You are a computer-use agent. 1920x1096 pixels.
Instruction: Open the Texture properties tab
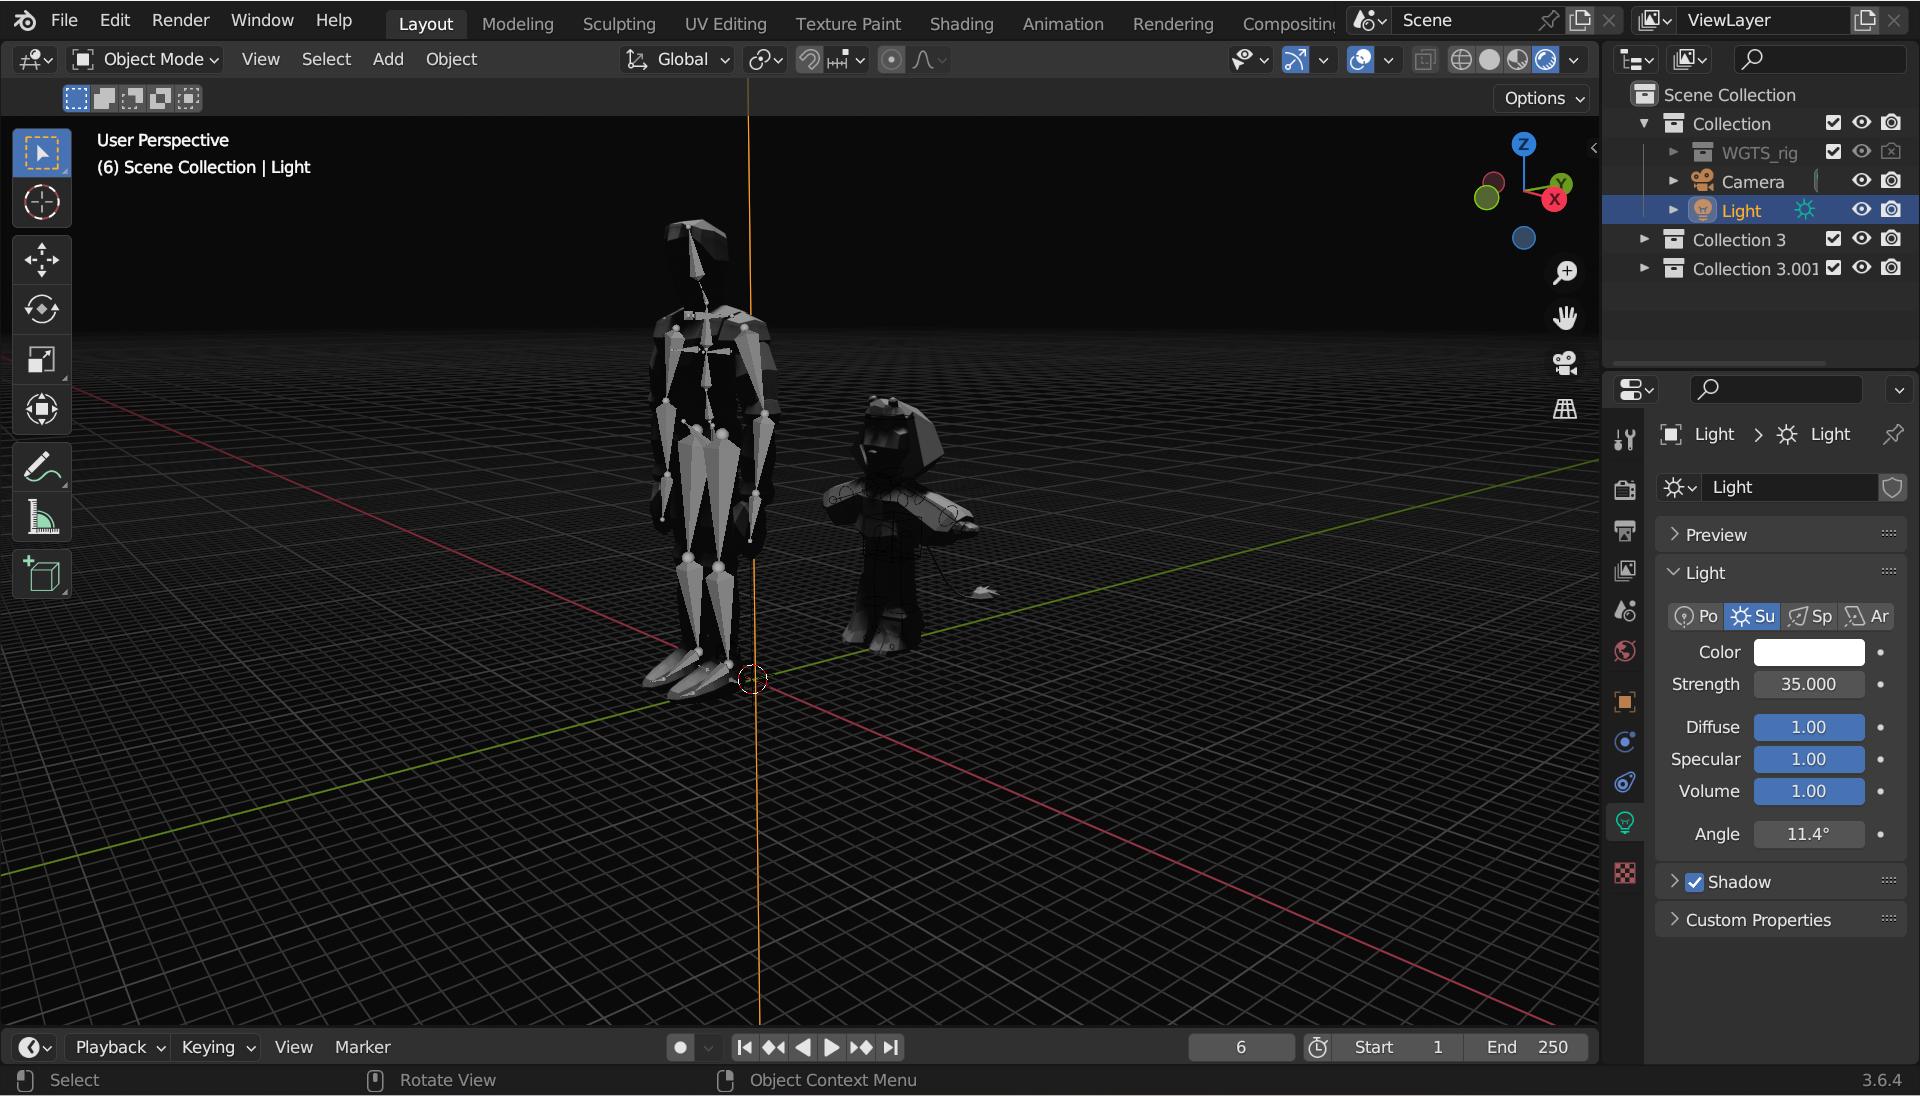[1625, 873]
